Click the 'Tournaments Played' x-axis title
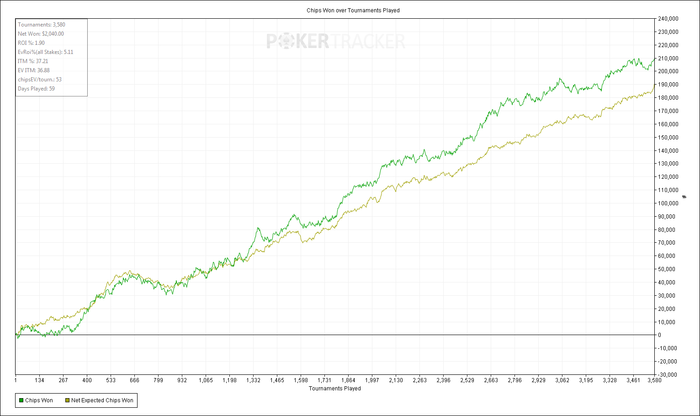 tap(335, 388)
